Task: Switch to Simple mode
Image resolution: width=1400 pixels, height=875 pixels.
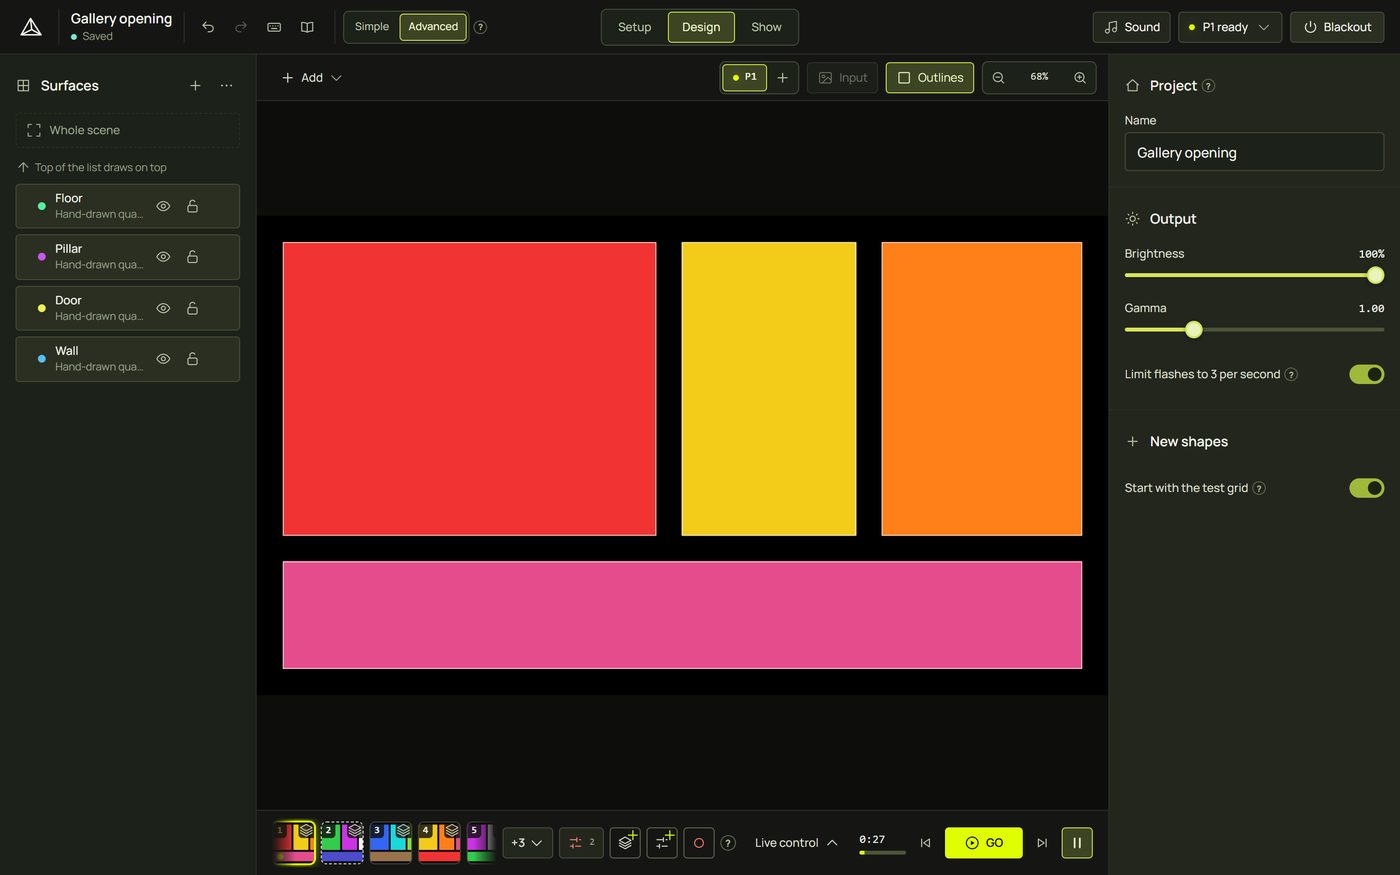Action: point(372,27)
